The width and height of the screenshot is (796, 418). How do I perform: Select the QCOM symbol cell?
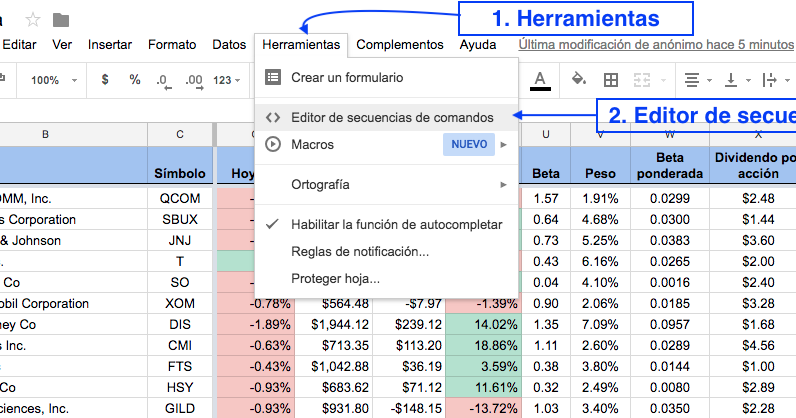pyautogui.click(x=180, y=198)
